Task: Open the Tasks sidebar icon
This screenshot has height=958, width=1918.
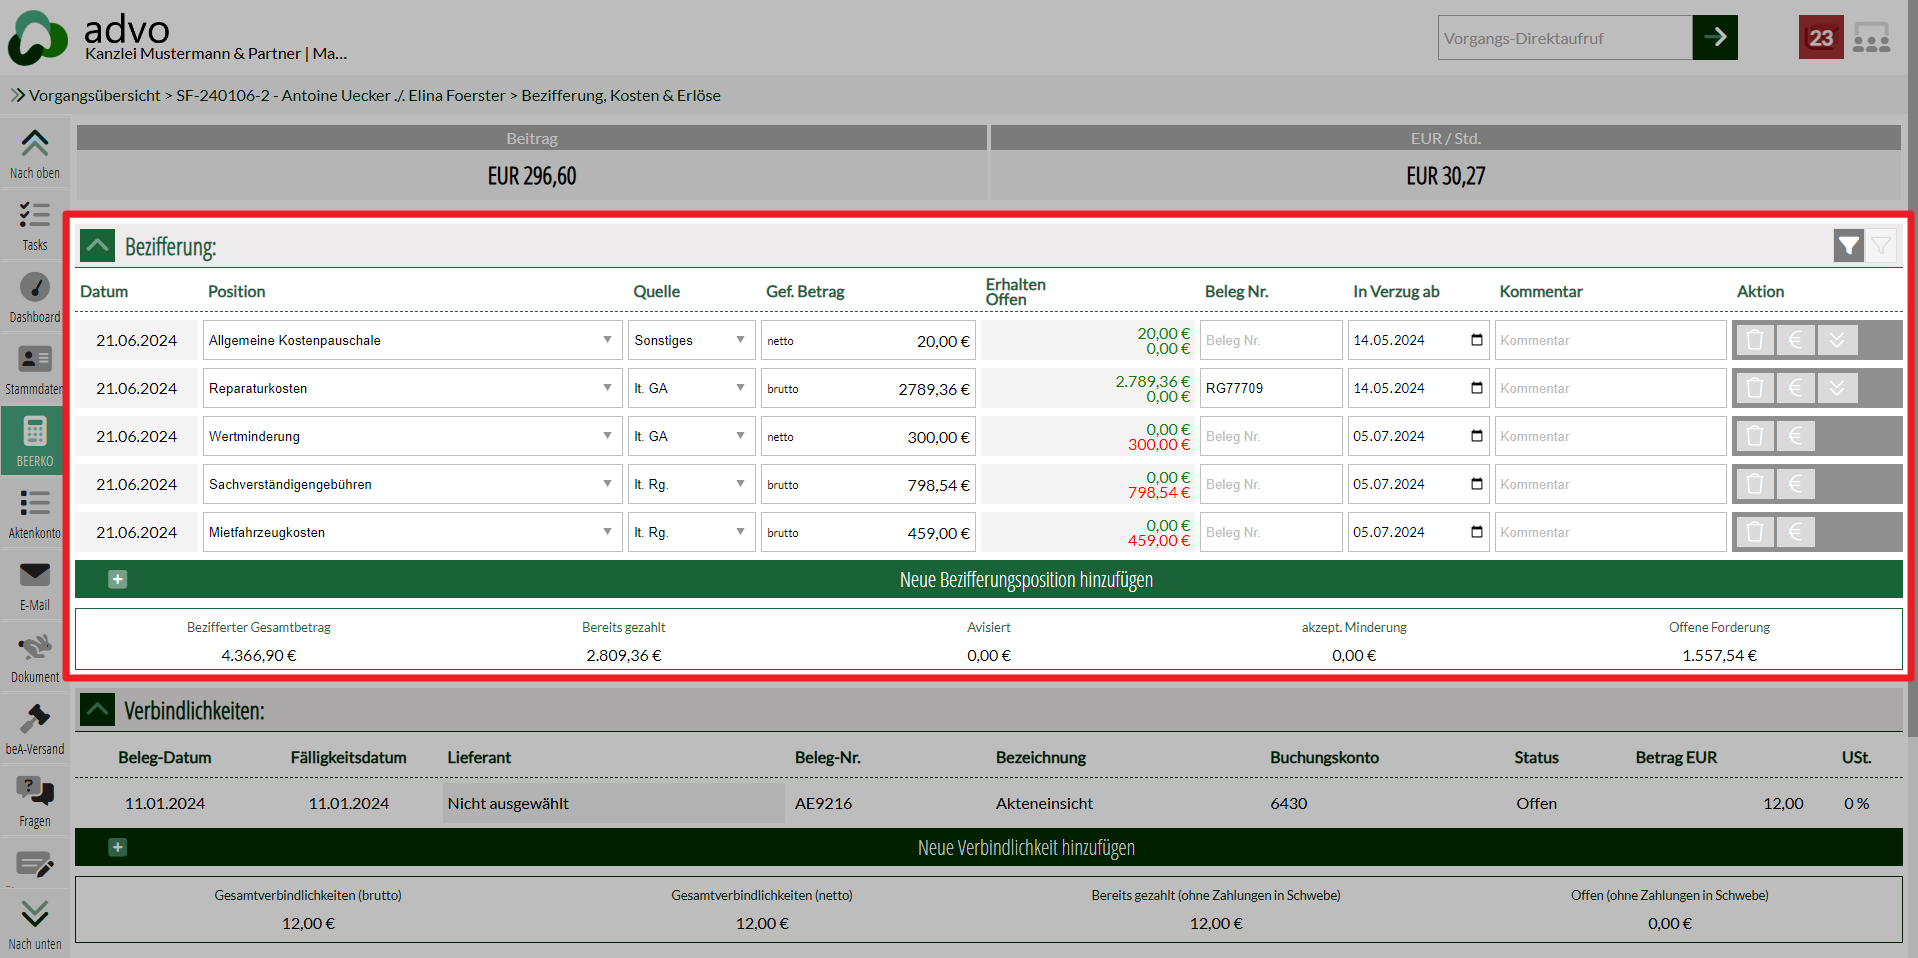Action: tap(35, 226)
